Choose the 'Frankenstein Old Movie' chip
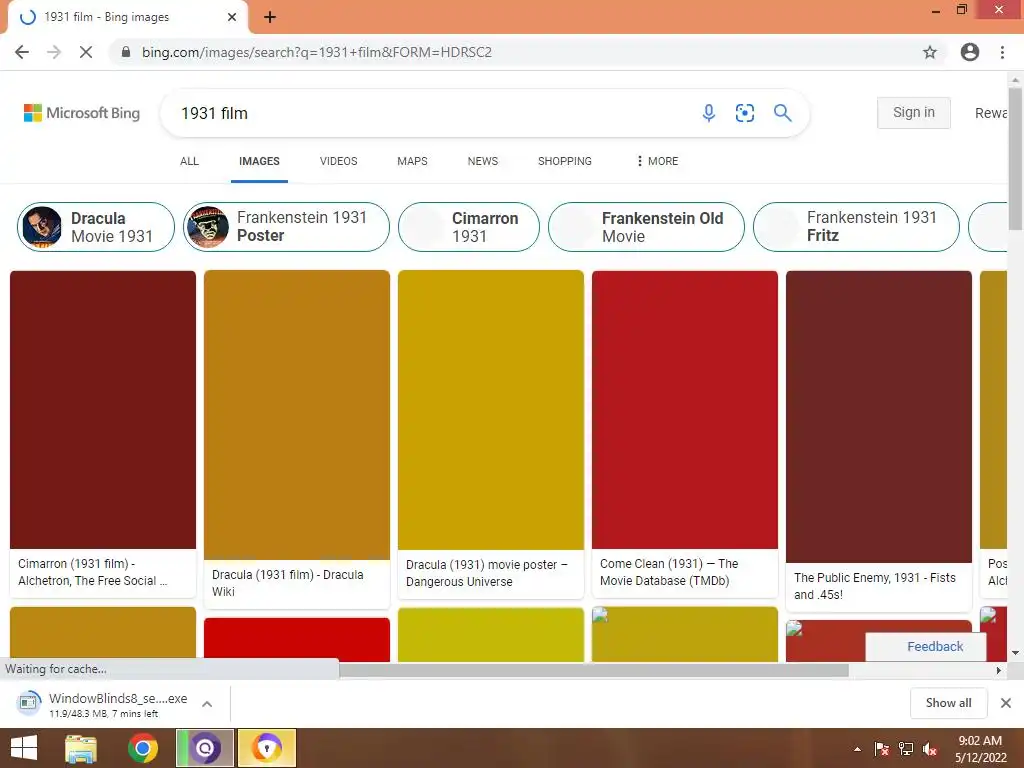 coord(647,227)
